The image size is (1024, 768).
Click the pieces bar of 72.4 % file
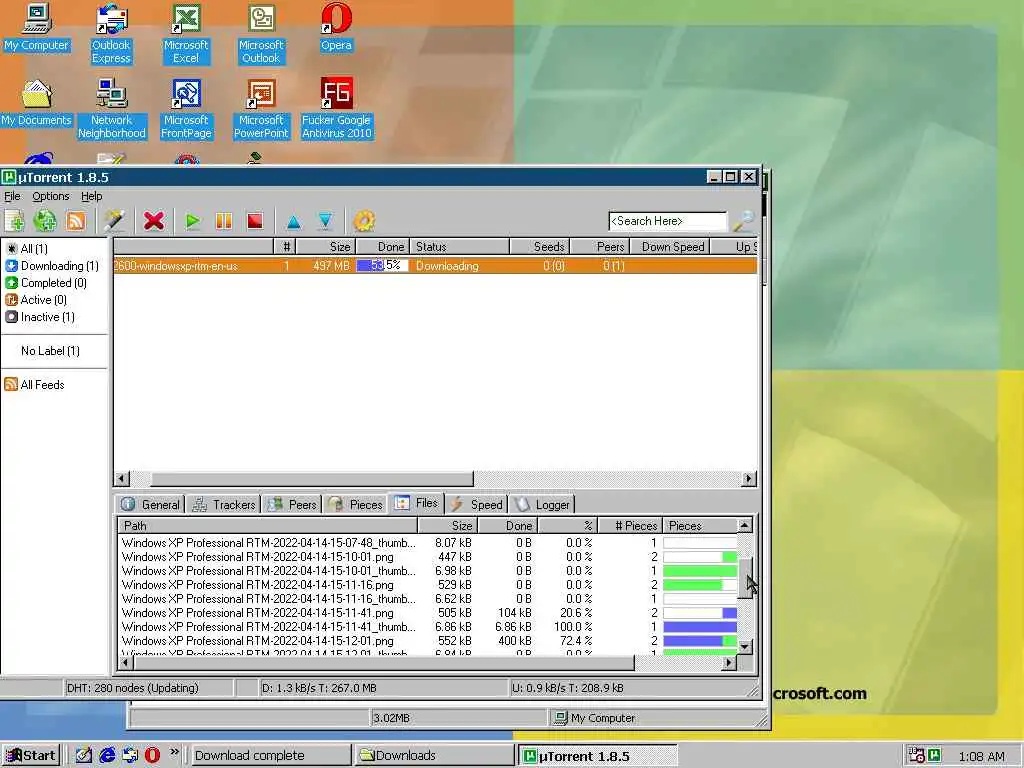700,641
